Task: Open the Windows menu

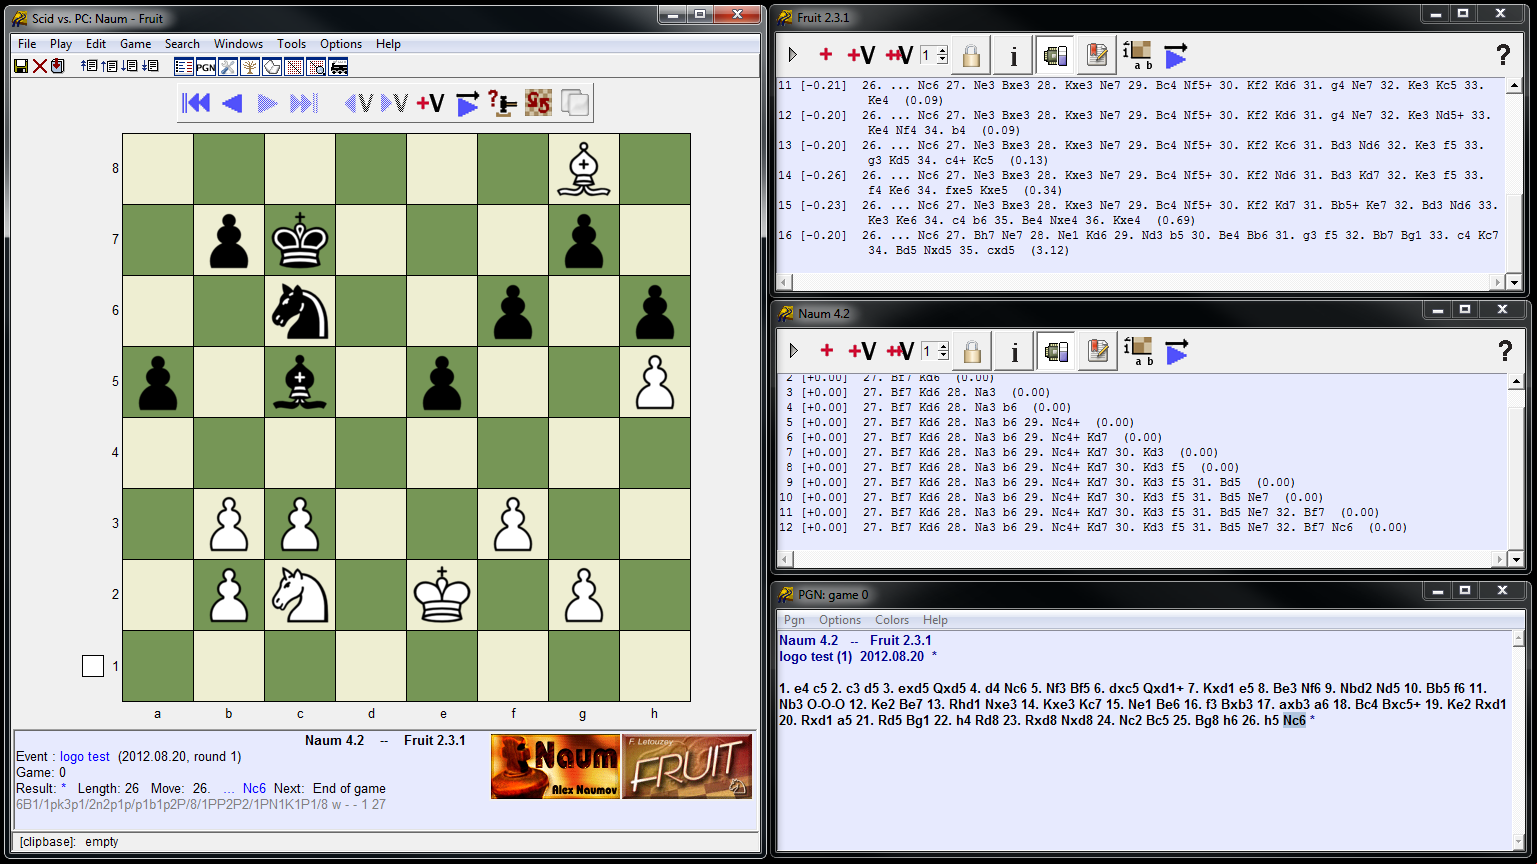Action: point(238,44)
